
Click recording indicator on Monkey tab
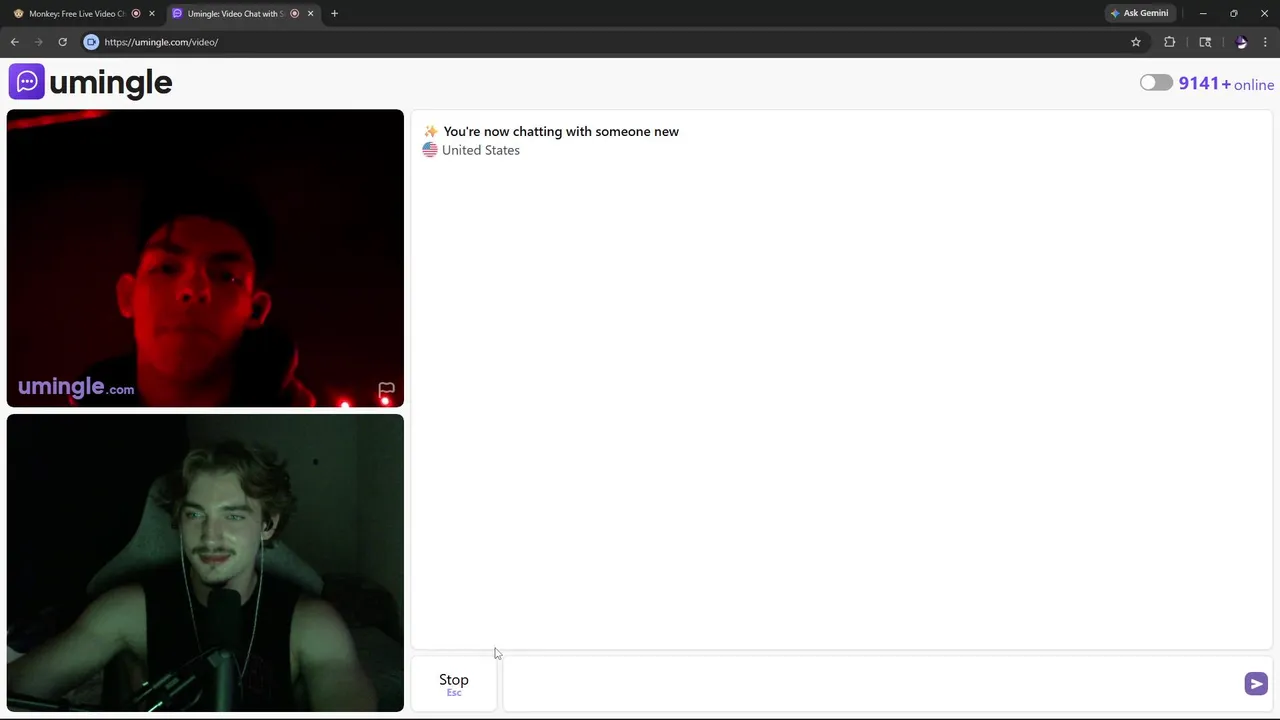click(x=136, y=14)
